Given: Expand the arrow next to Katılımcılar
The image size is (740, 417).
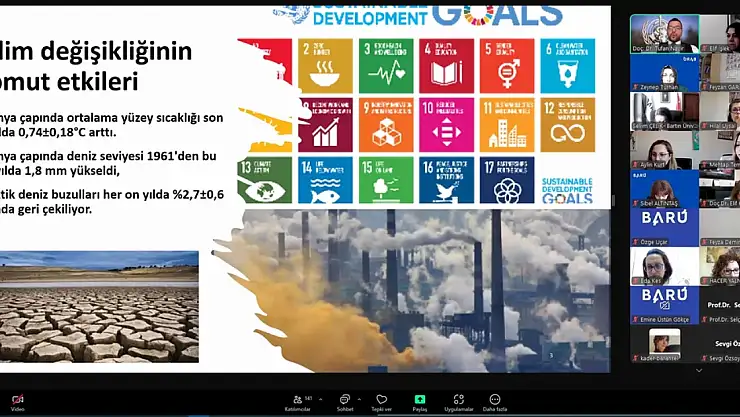Looking at the screenshot, I should pos(320,400).
